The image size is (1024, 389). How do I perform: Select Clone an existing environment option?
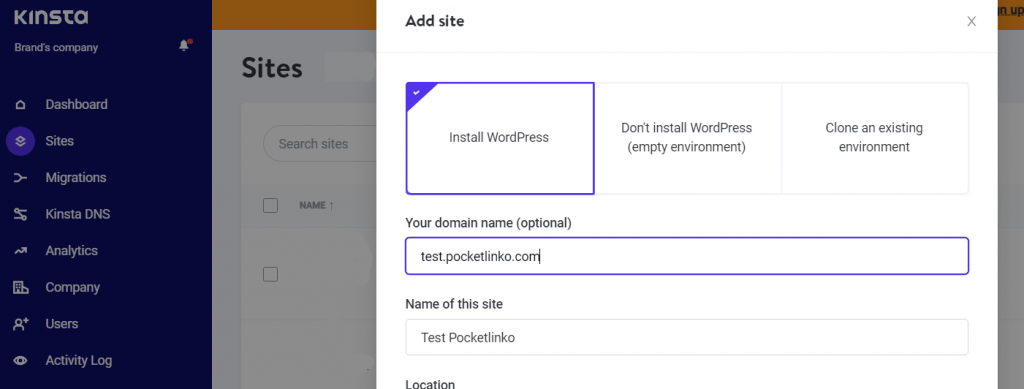coord(874,138)
